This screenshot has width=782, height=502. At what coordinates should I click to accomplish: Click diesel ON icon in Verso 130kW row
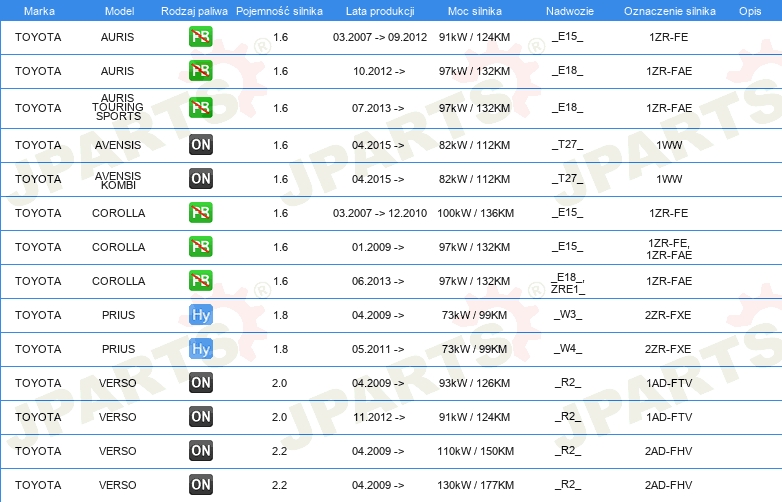[x=200, y=484]
